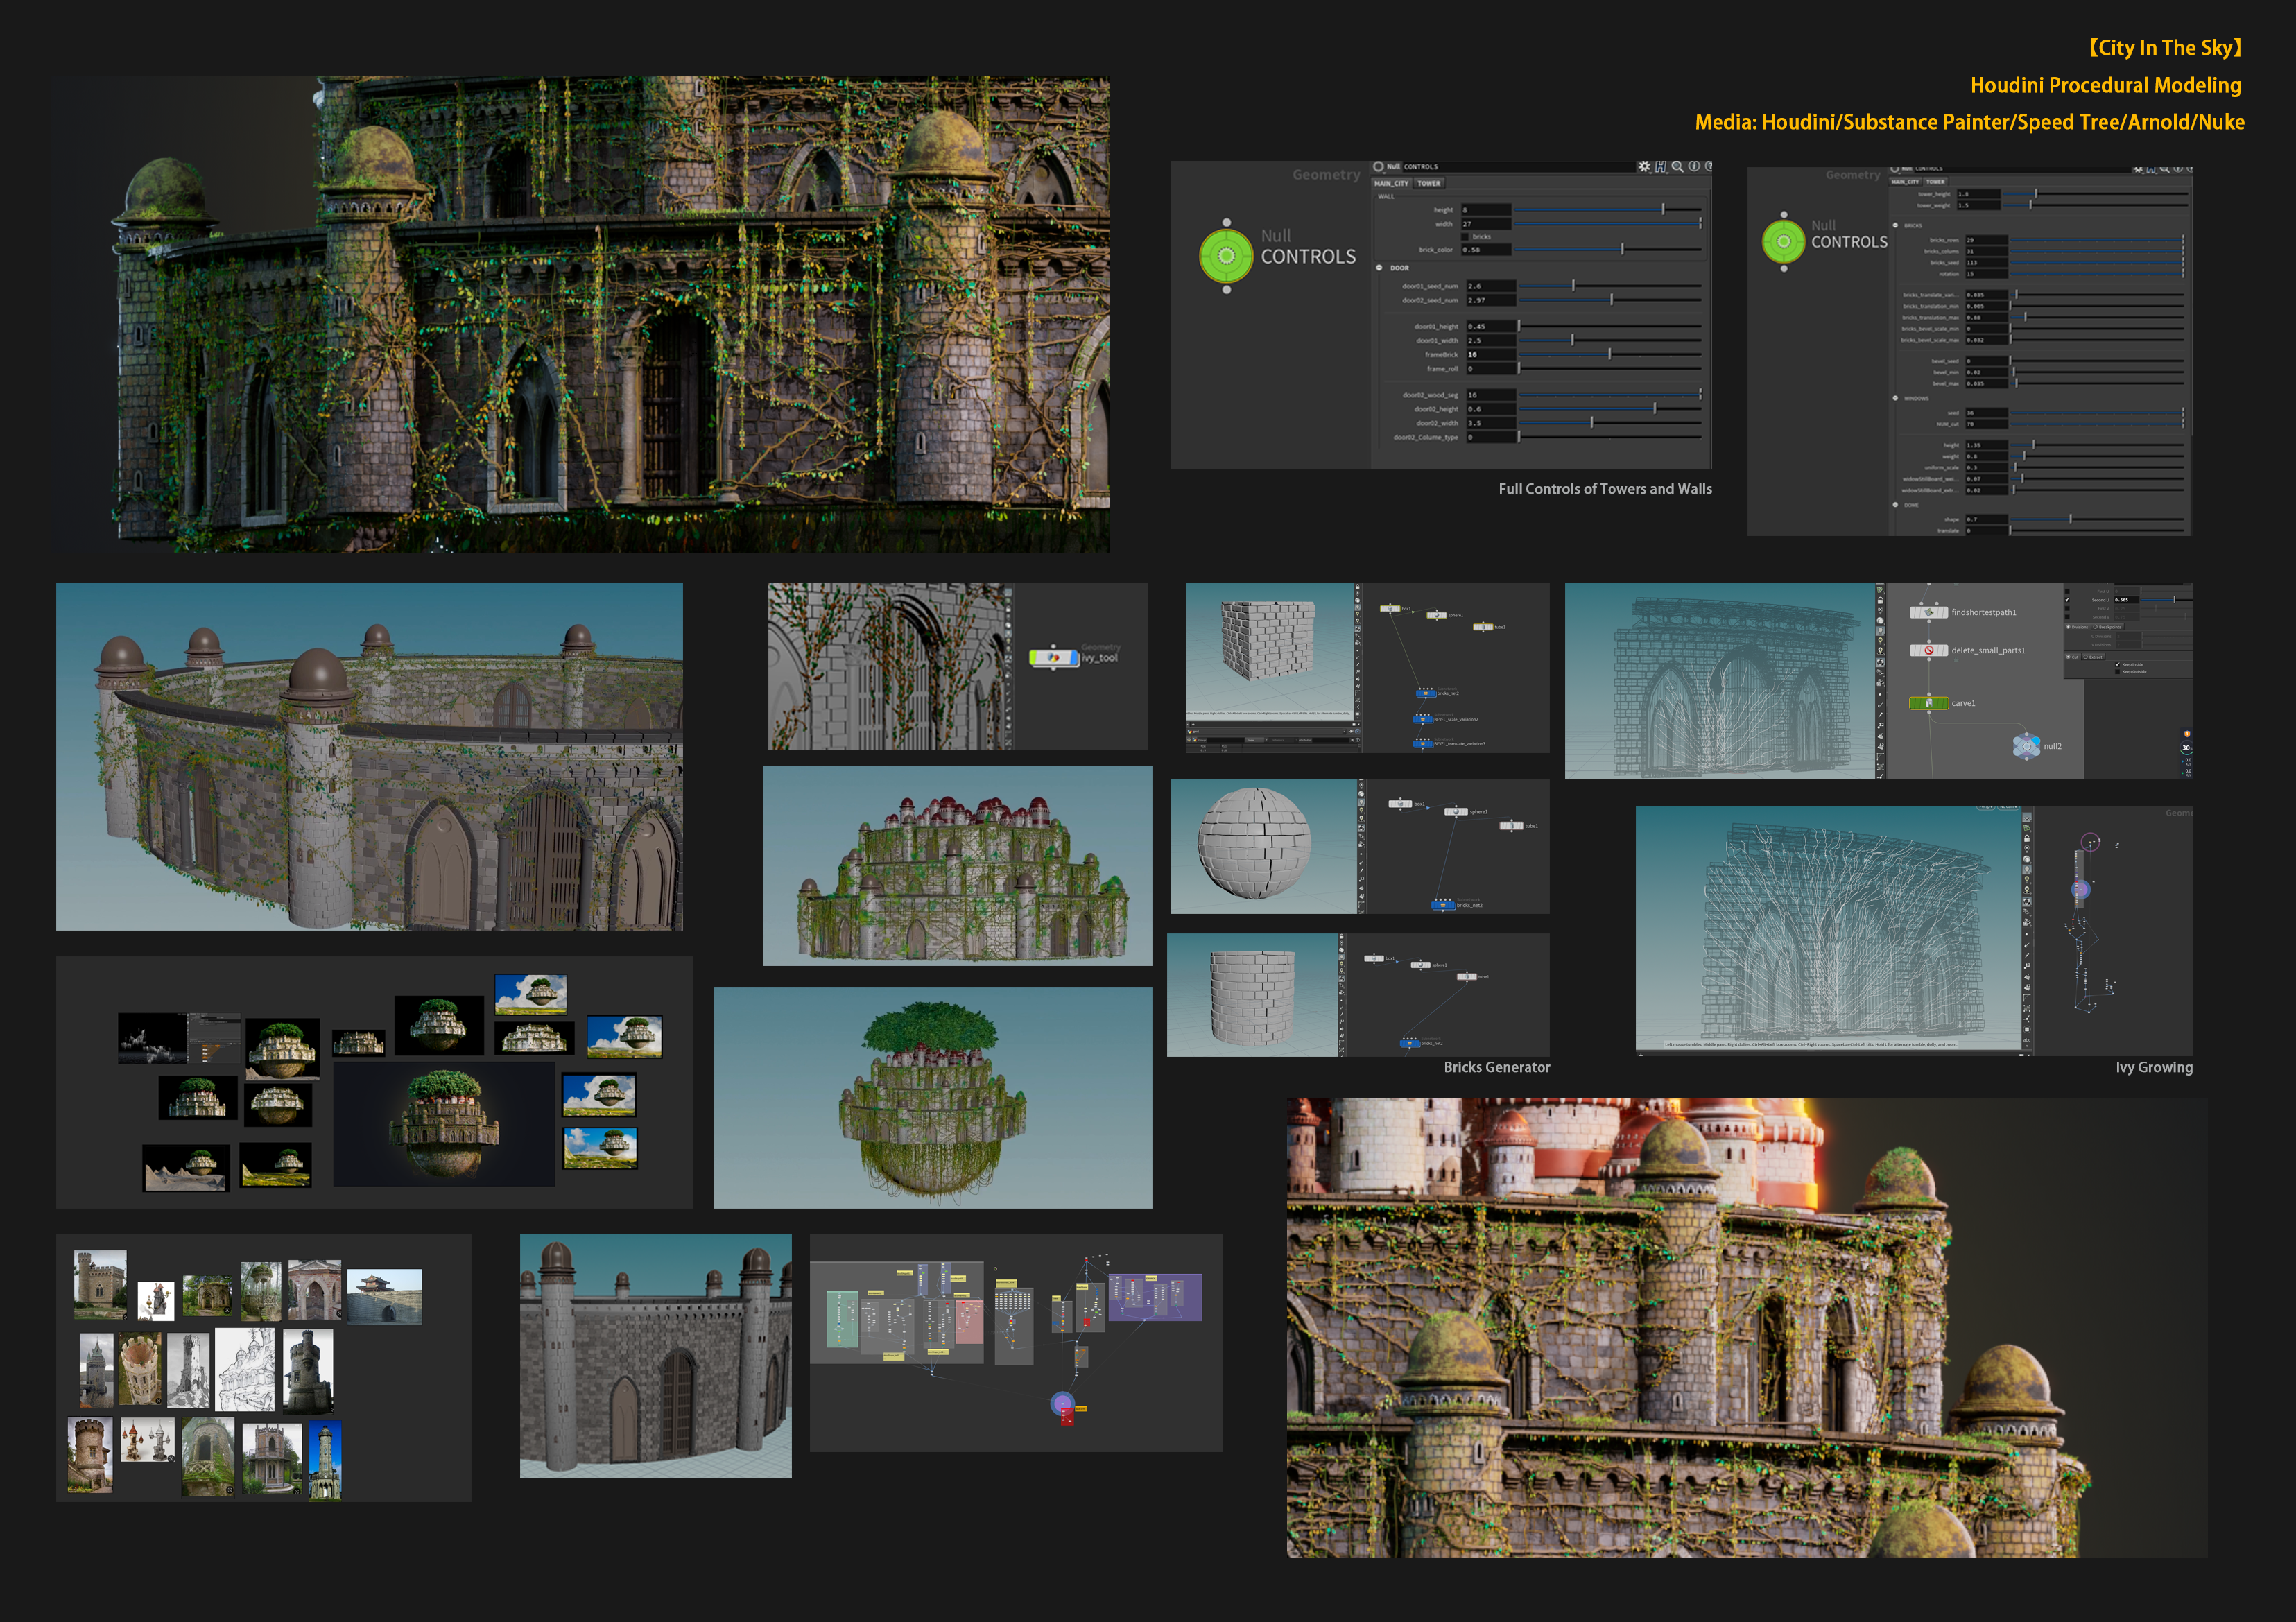The image size is (2296, 1622).
Task: Click the Second U value field showing 0.565
Action: point(2127,600)
